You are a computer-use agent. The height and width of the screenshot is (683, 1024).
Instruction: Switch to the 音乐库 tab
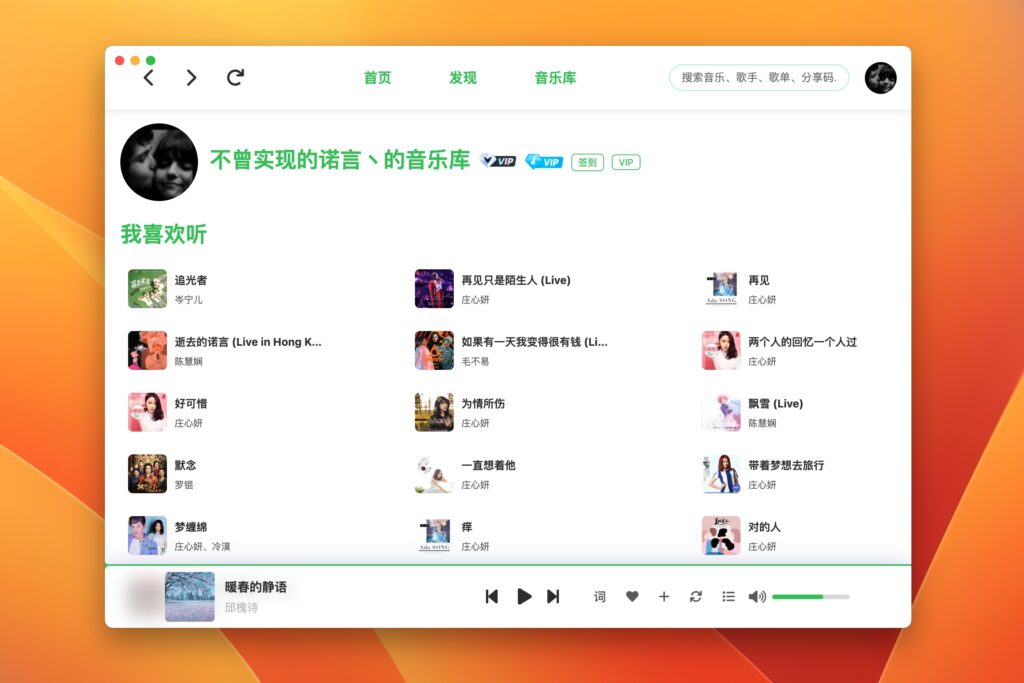tap(555, 77)
